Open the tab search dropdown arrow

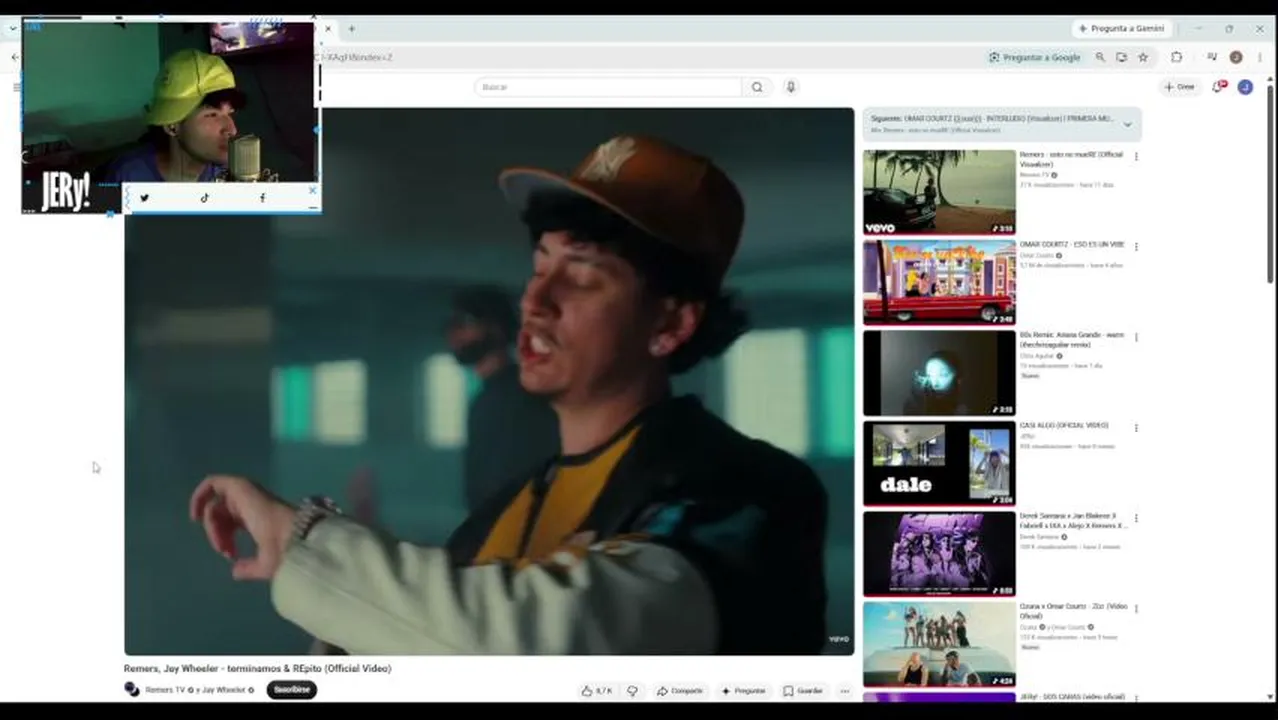(x=13, y=29)
